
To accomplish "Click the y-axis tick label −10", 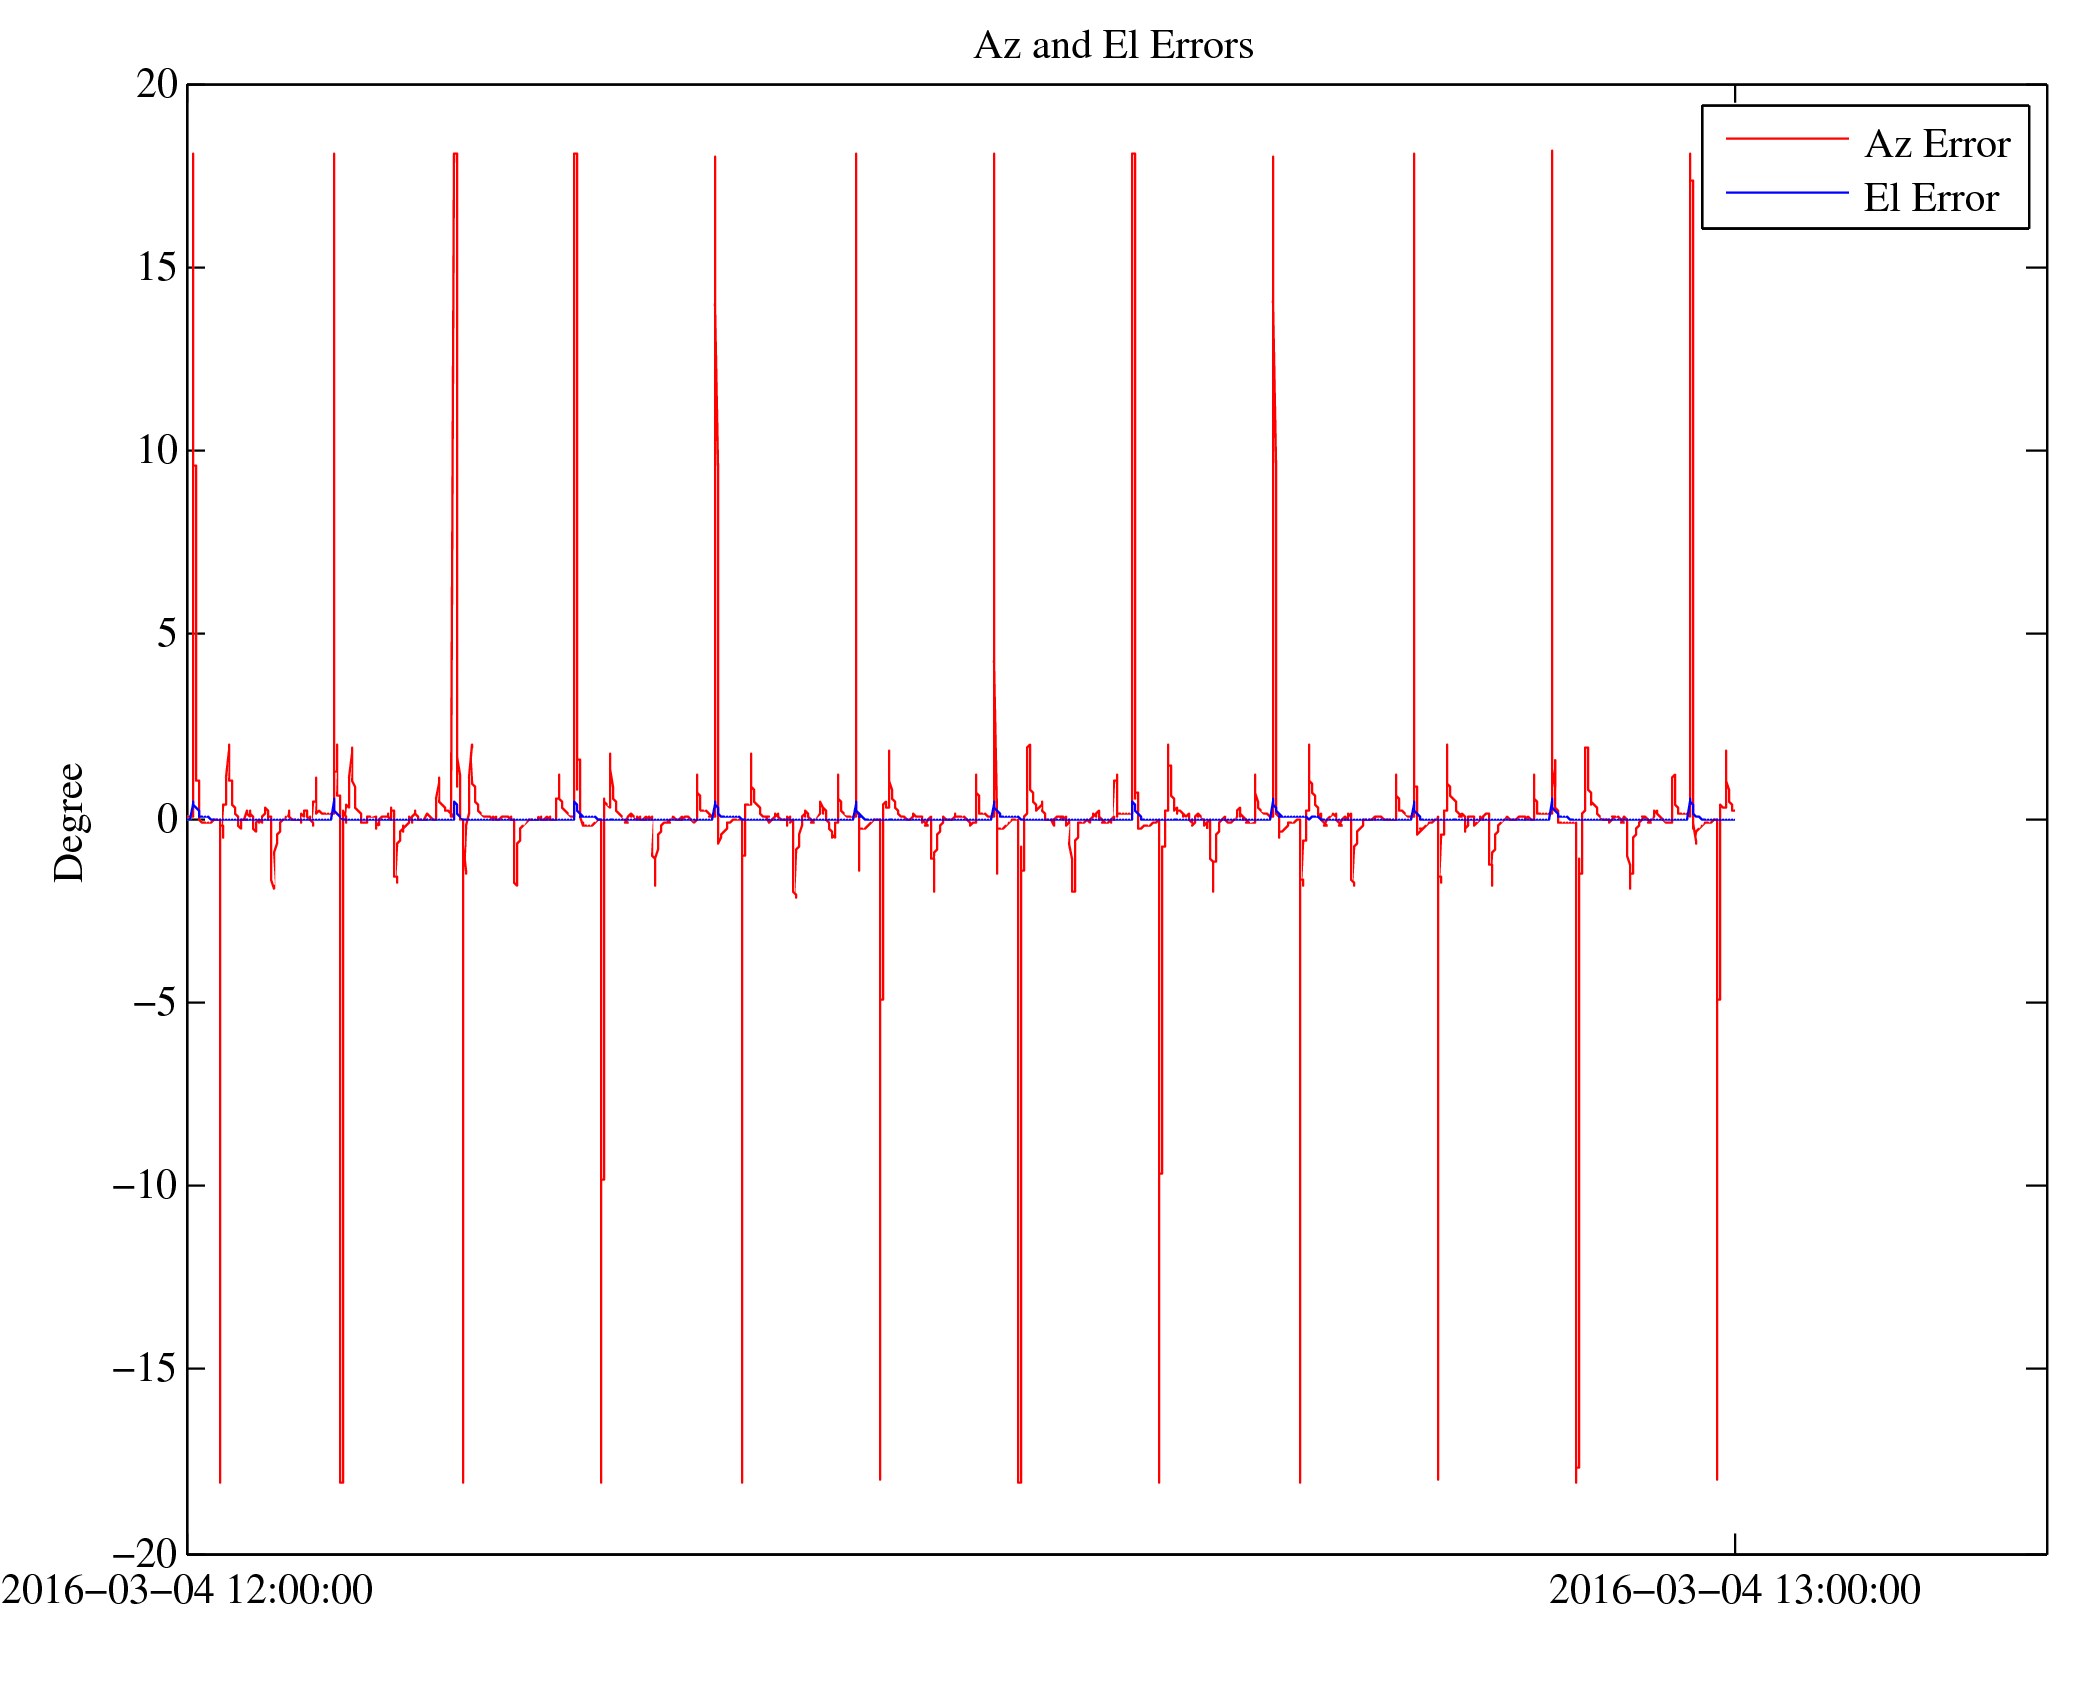I will pyautogui.click(x=145, y=1186).
